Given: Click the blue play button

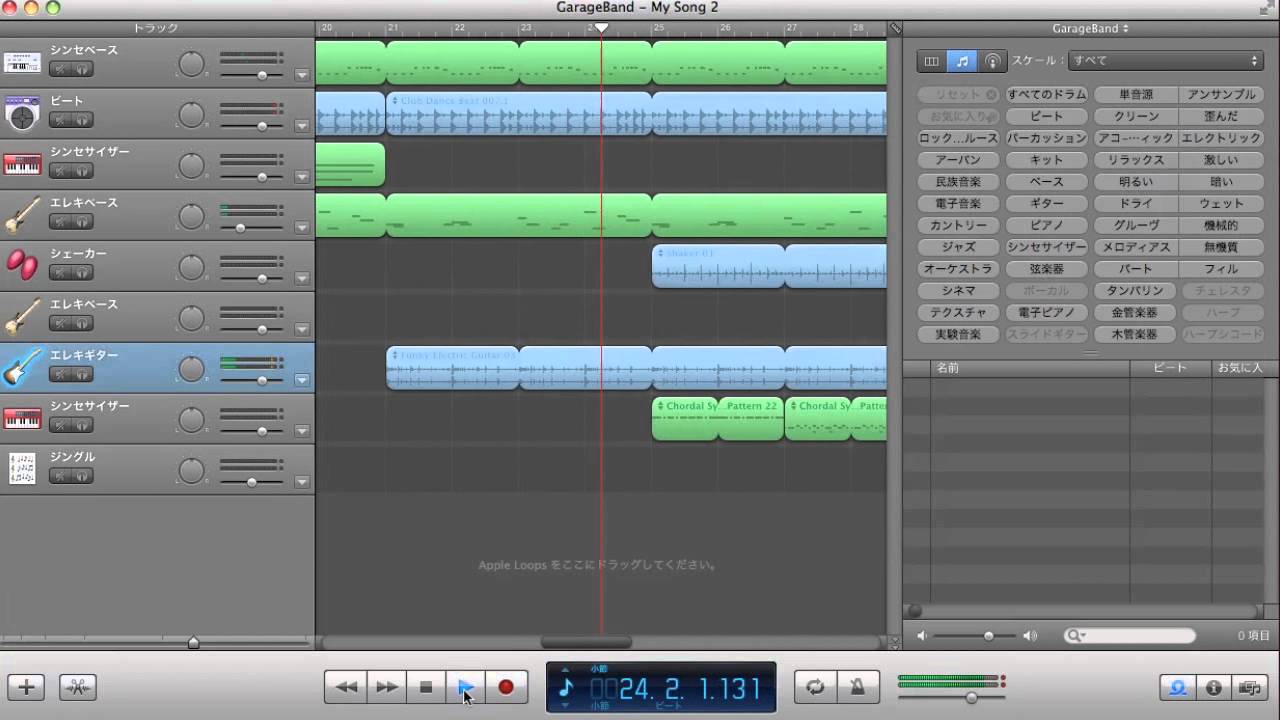Looking at the screenshot, I should 466,687.
